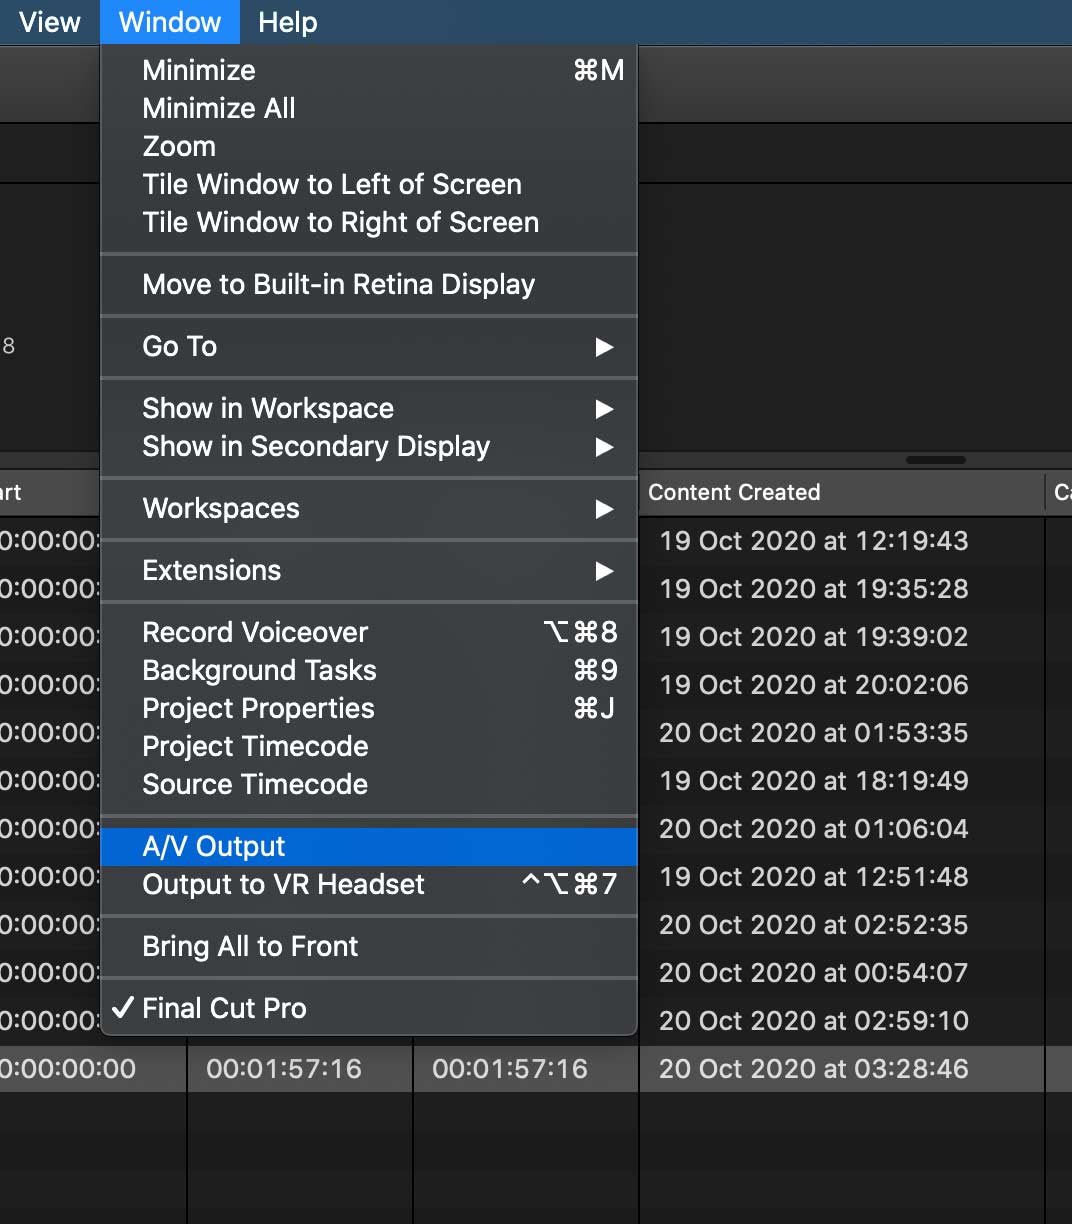Choose Bring All to Front
1072x1224 pixels.
(369, 946)
